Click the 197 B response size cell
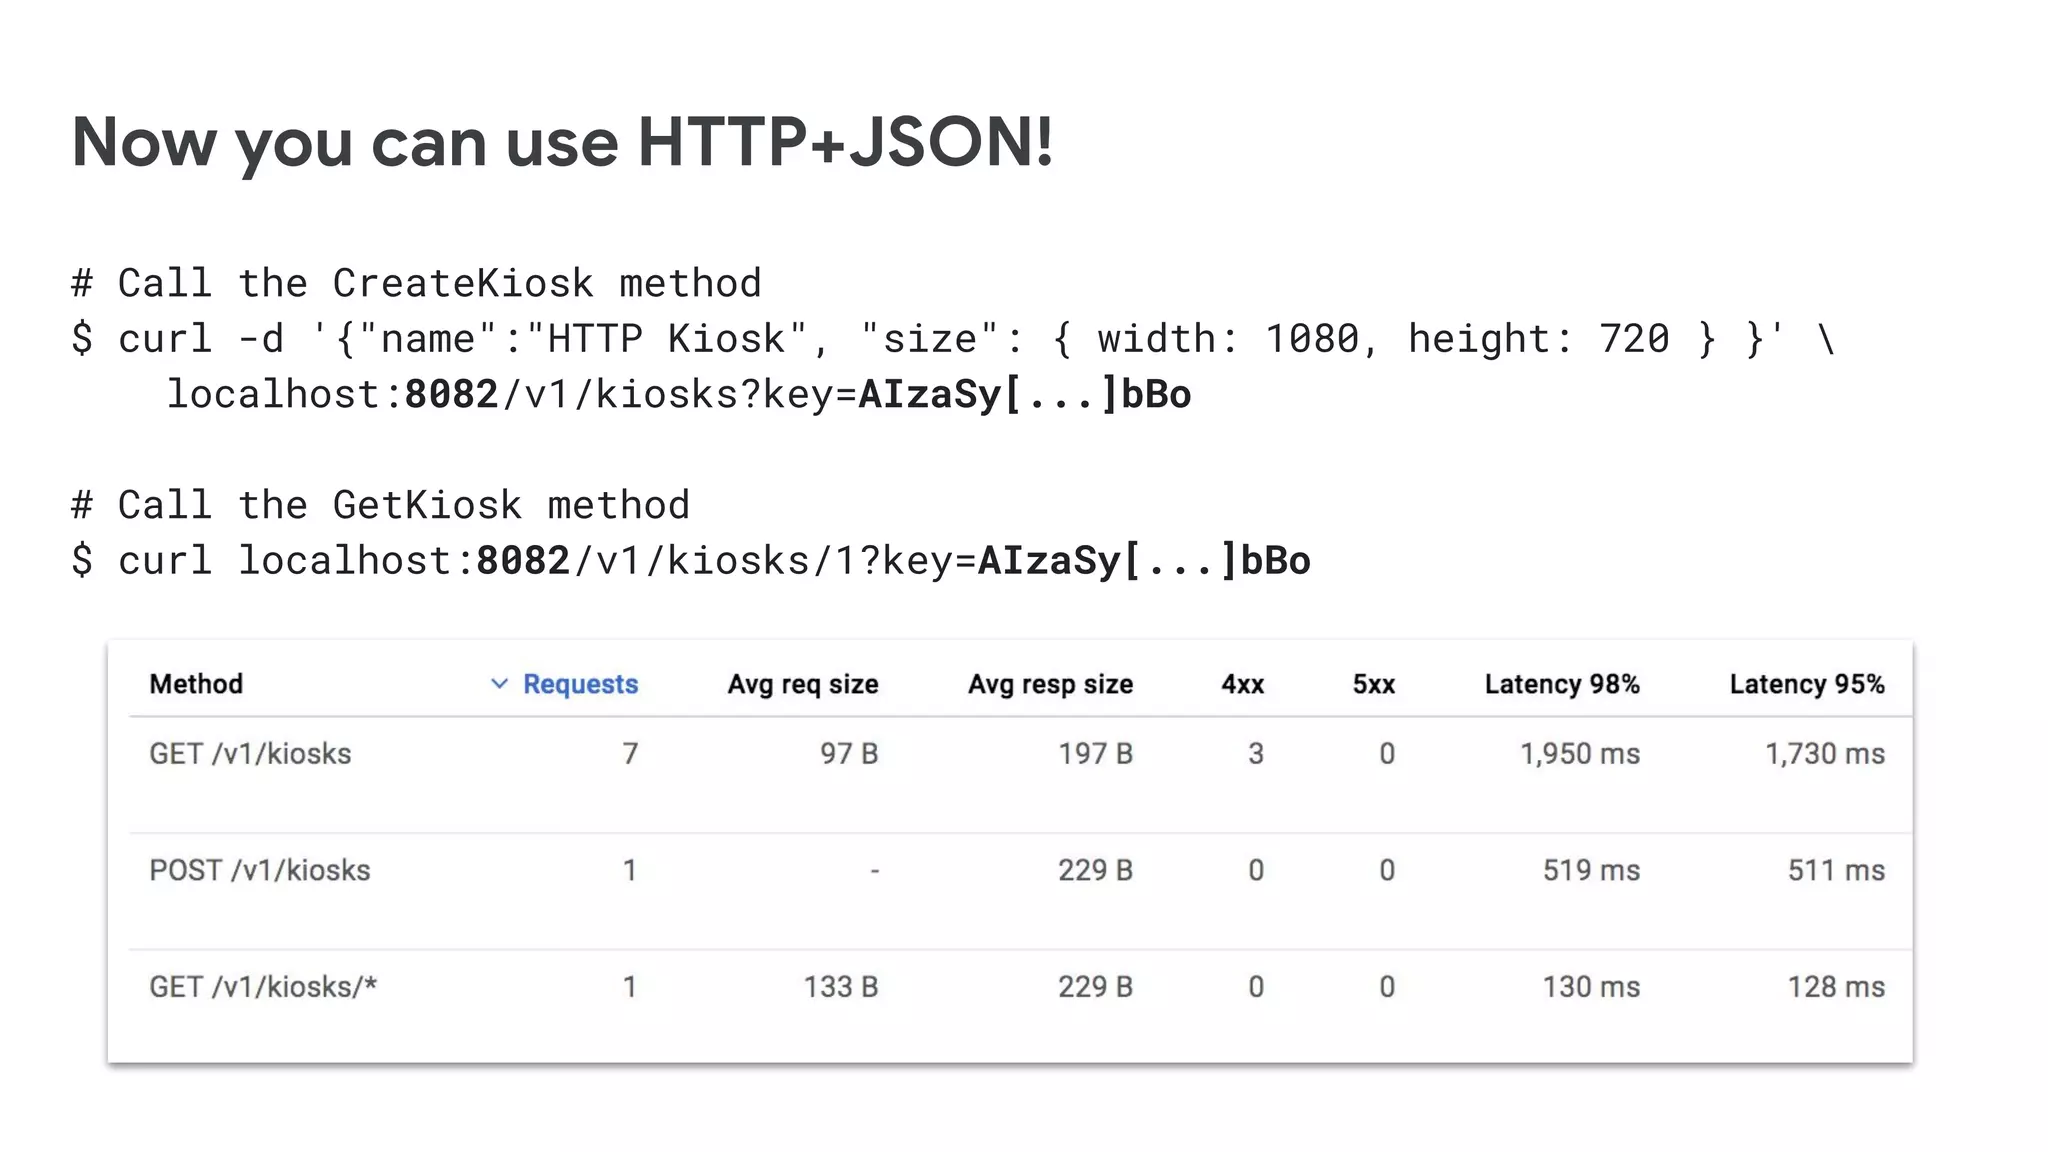 coord(1096,754)
